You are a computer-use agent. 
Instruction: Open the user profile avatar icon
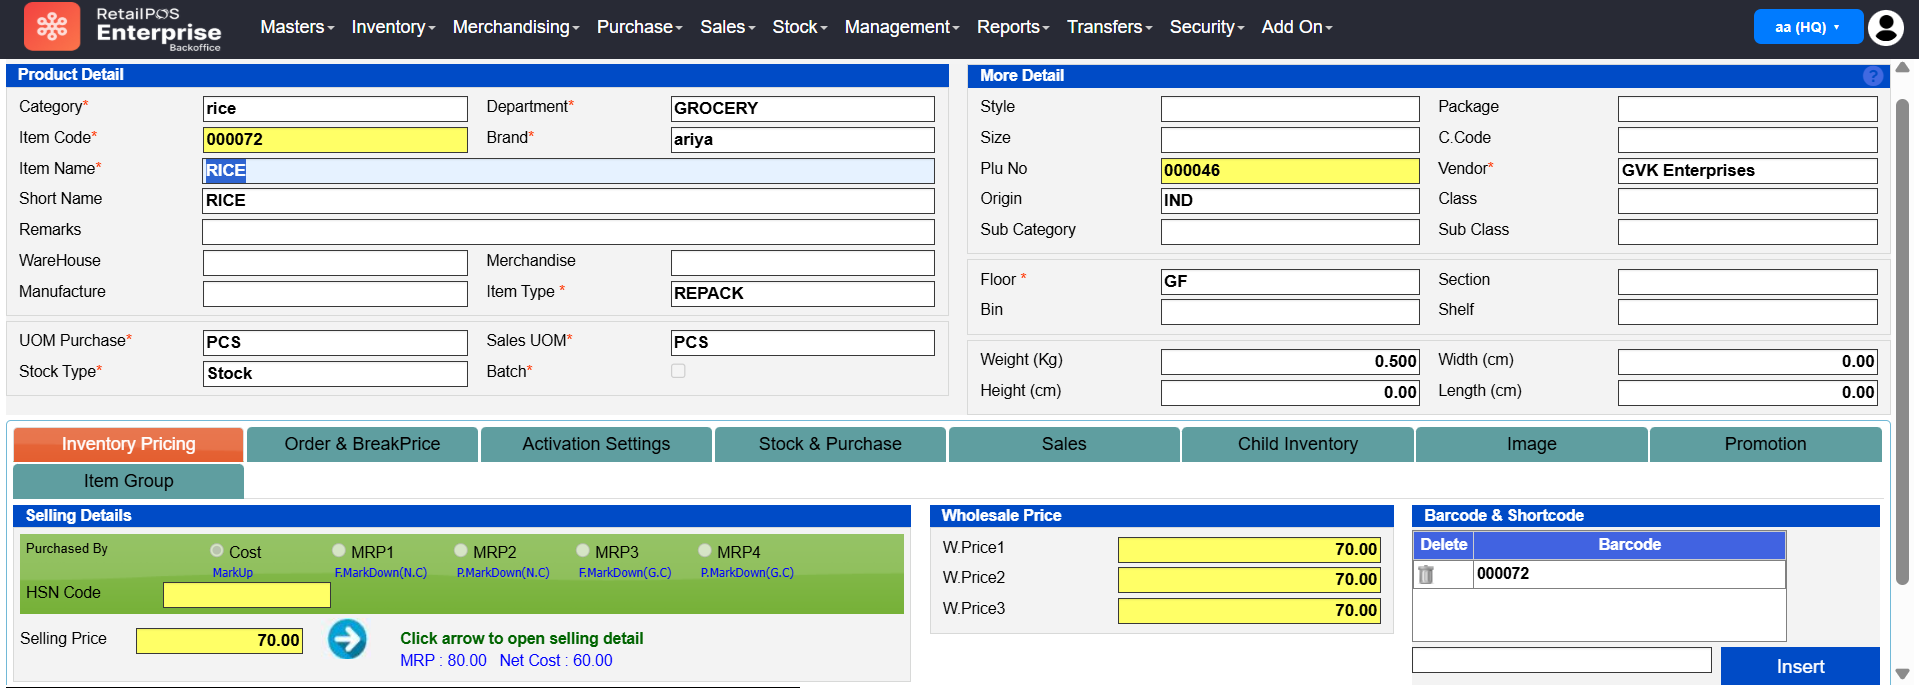[x=1886, y=27]
